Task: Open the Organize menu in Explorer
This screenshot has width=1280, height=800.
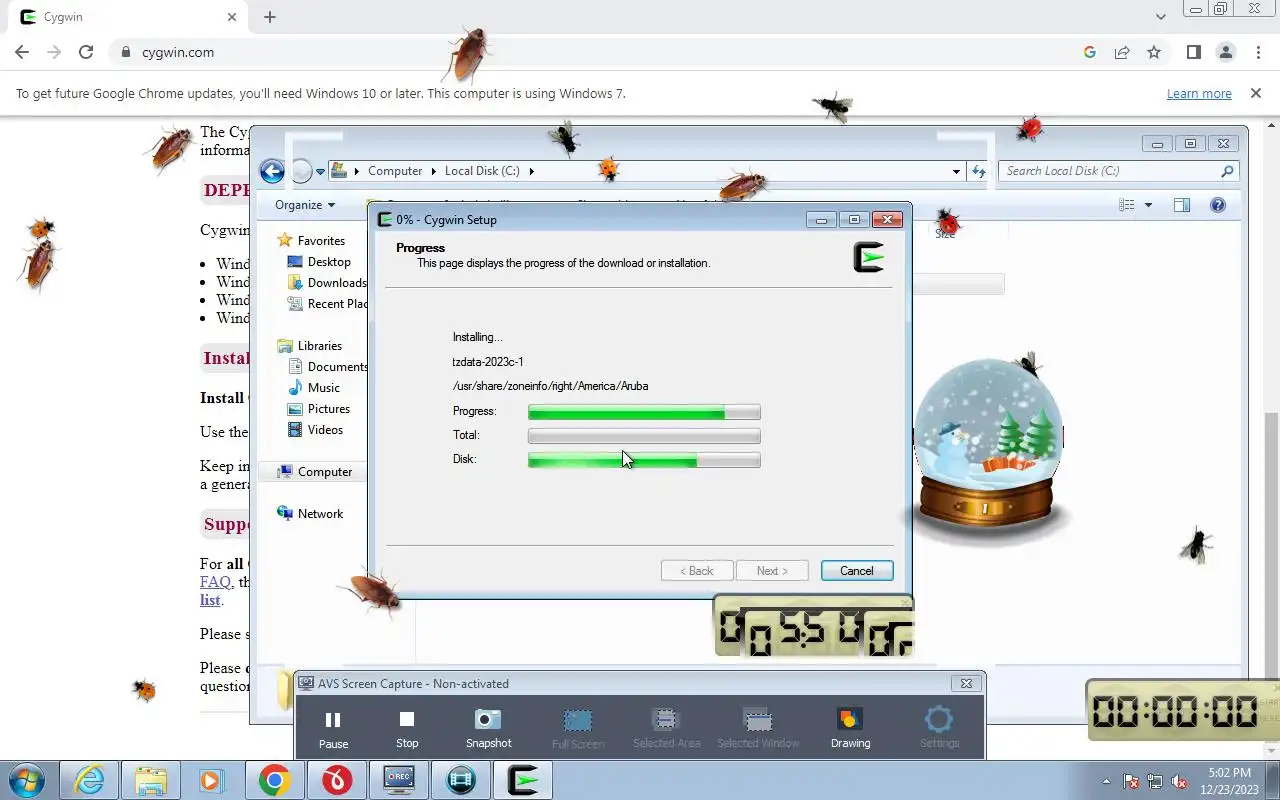Action: 305,205
